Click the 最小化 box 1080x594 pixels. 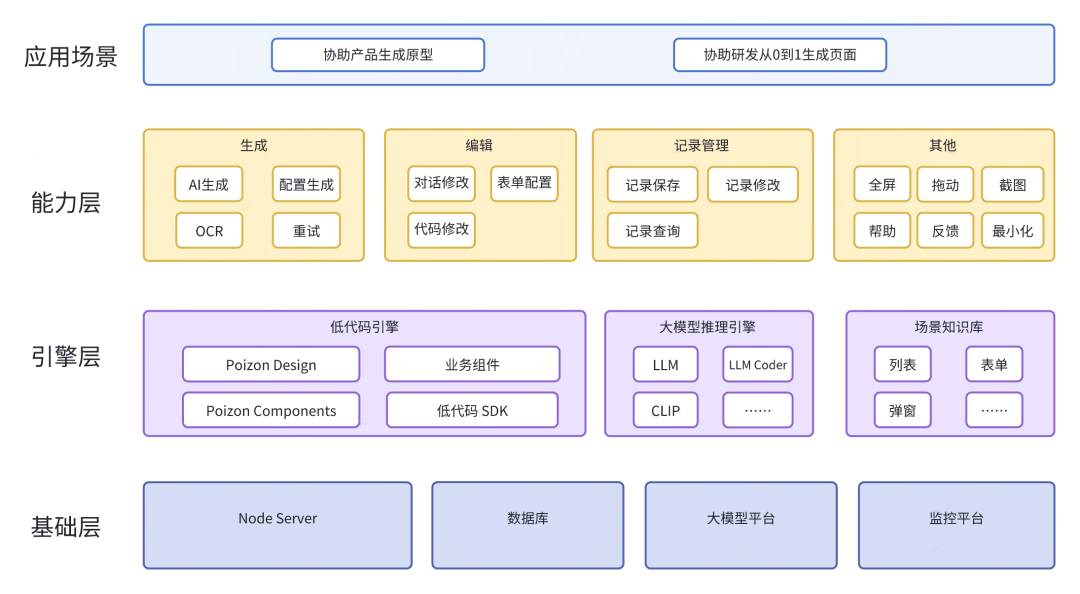tap(1012, 231)
